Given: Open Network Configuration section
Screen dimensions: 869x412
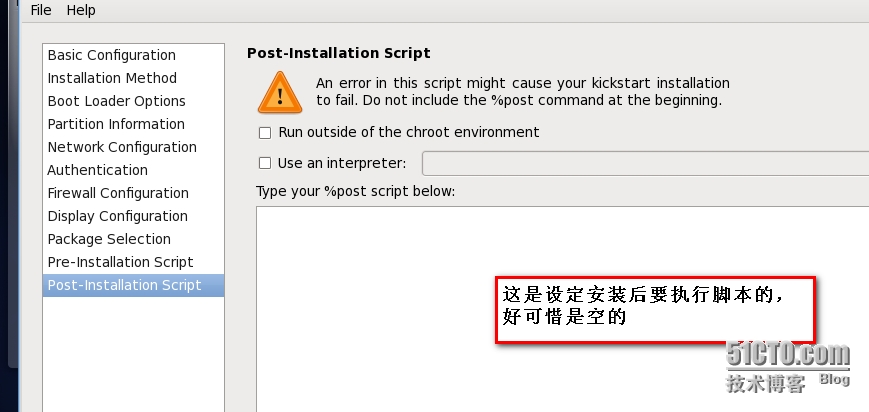Looking at the screenshot, I should (122, 147).
